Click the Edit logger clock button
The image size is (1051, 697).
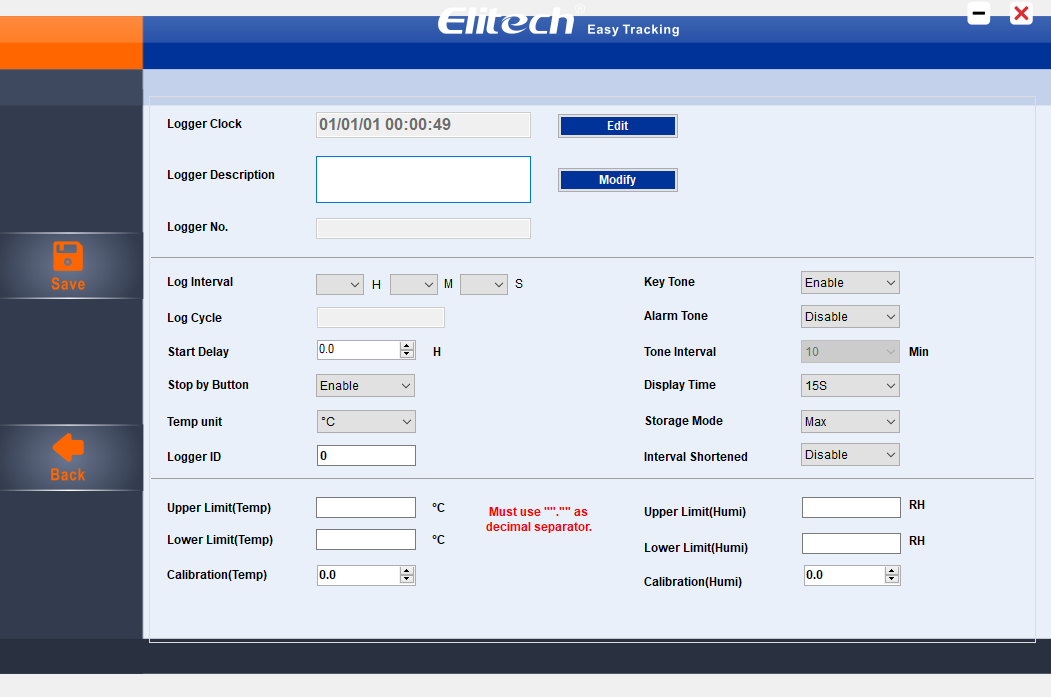click(617, 126)
